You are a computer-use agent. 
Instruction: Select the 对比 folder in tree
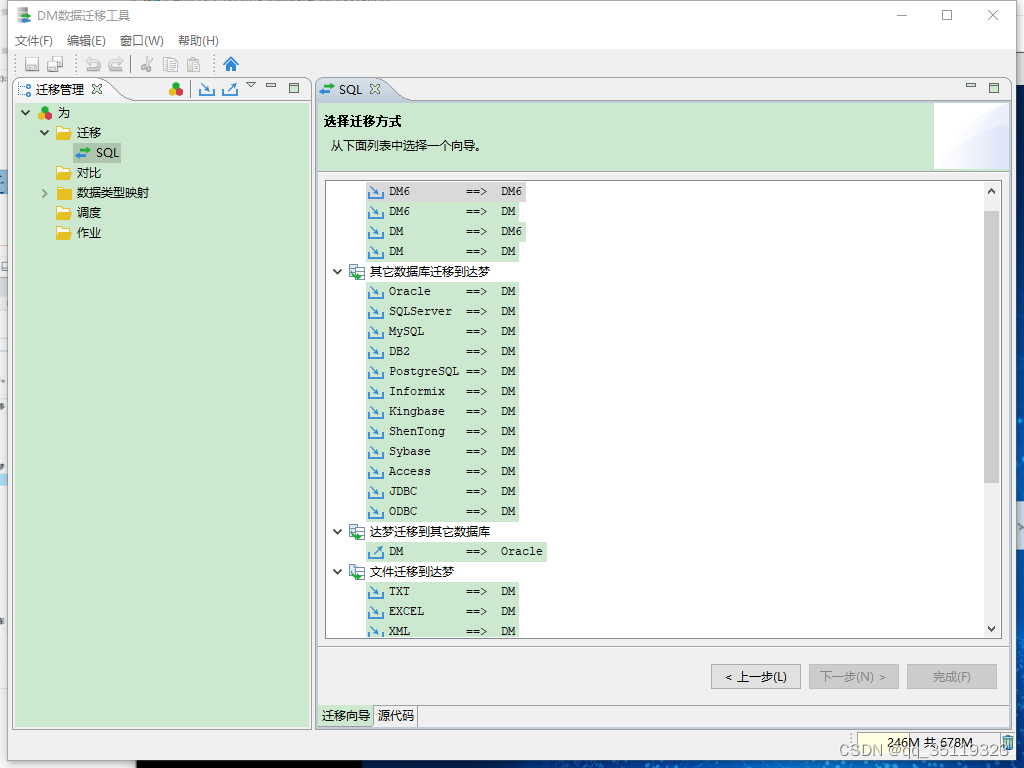[79, 173]
